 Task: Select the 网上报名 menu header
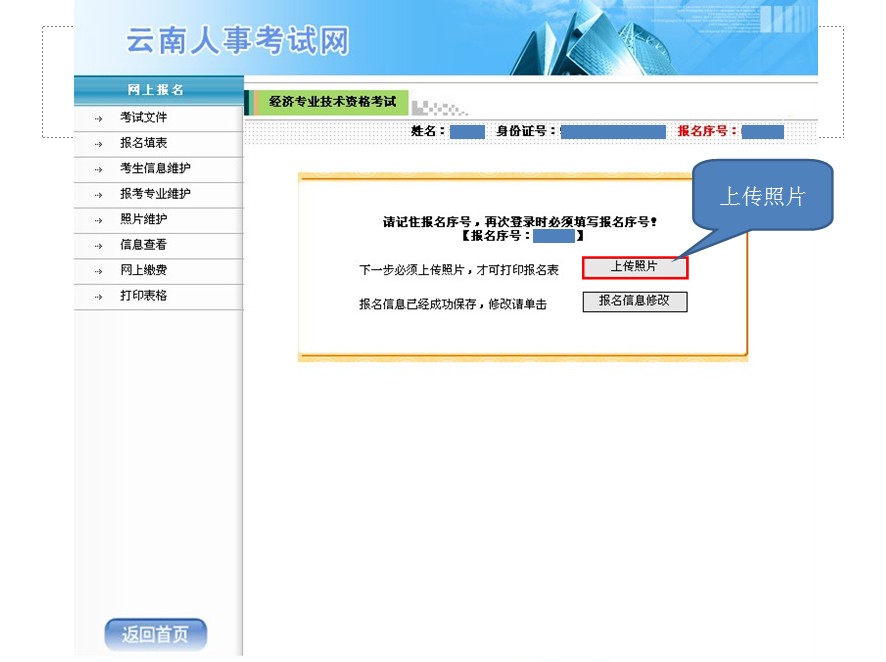pos(155,89)
